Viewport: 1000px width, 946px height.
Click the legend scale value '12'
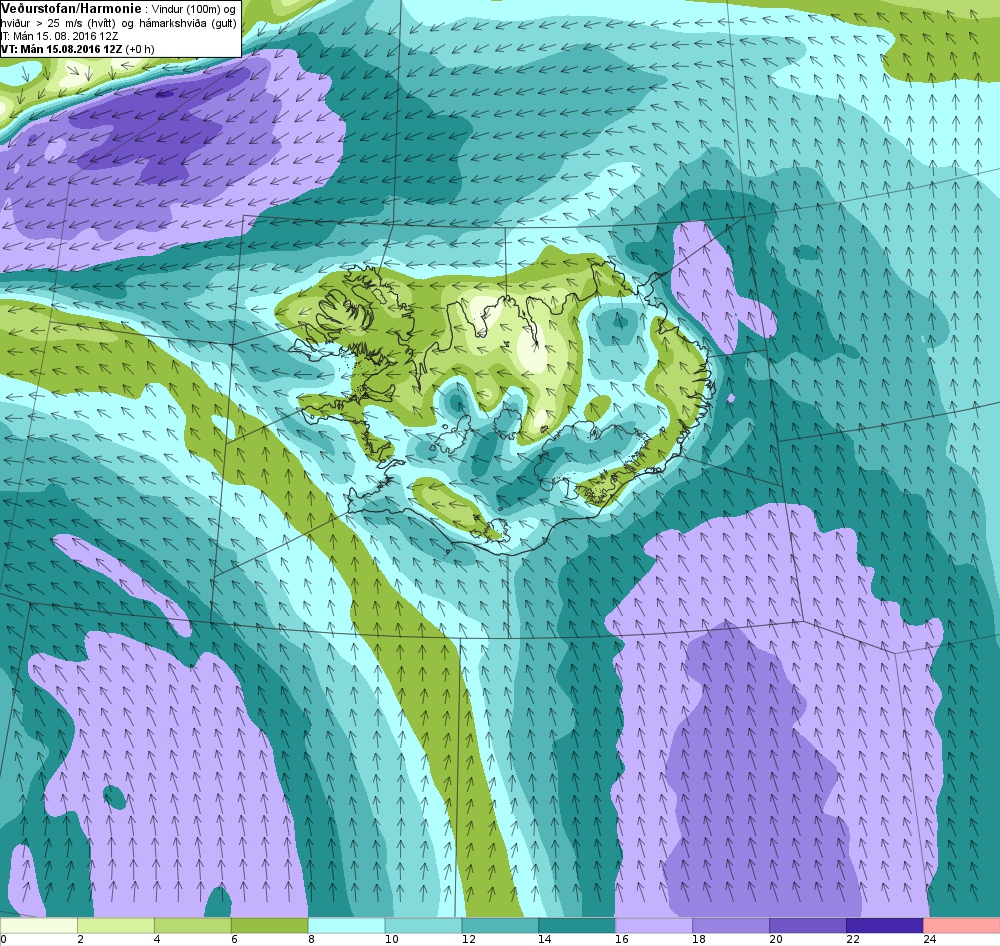tap(468, 939)
